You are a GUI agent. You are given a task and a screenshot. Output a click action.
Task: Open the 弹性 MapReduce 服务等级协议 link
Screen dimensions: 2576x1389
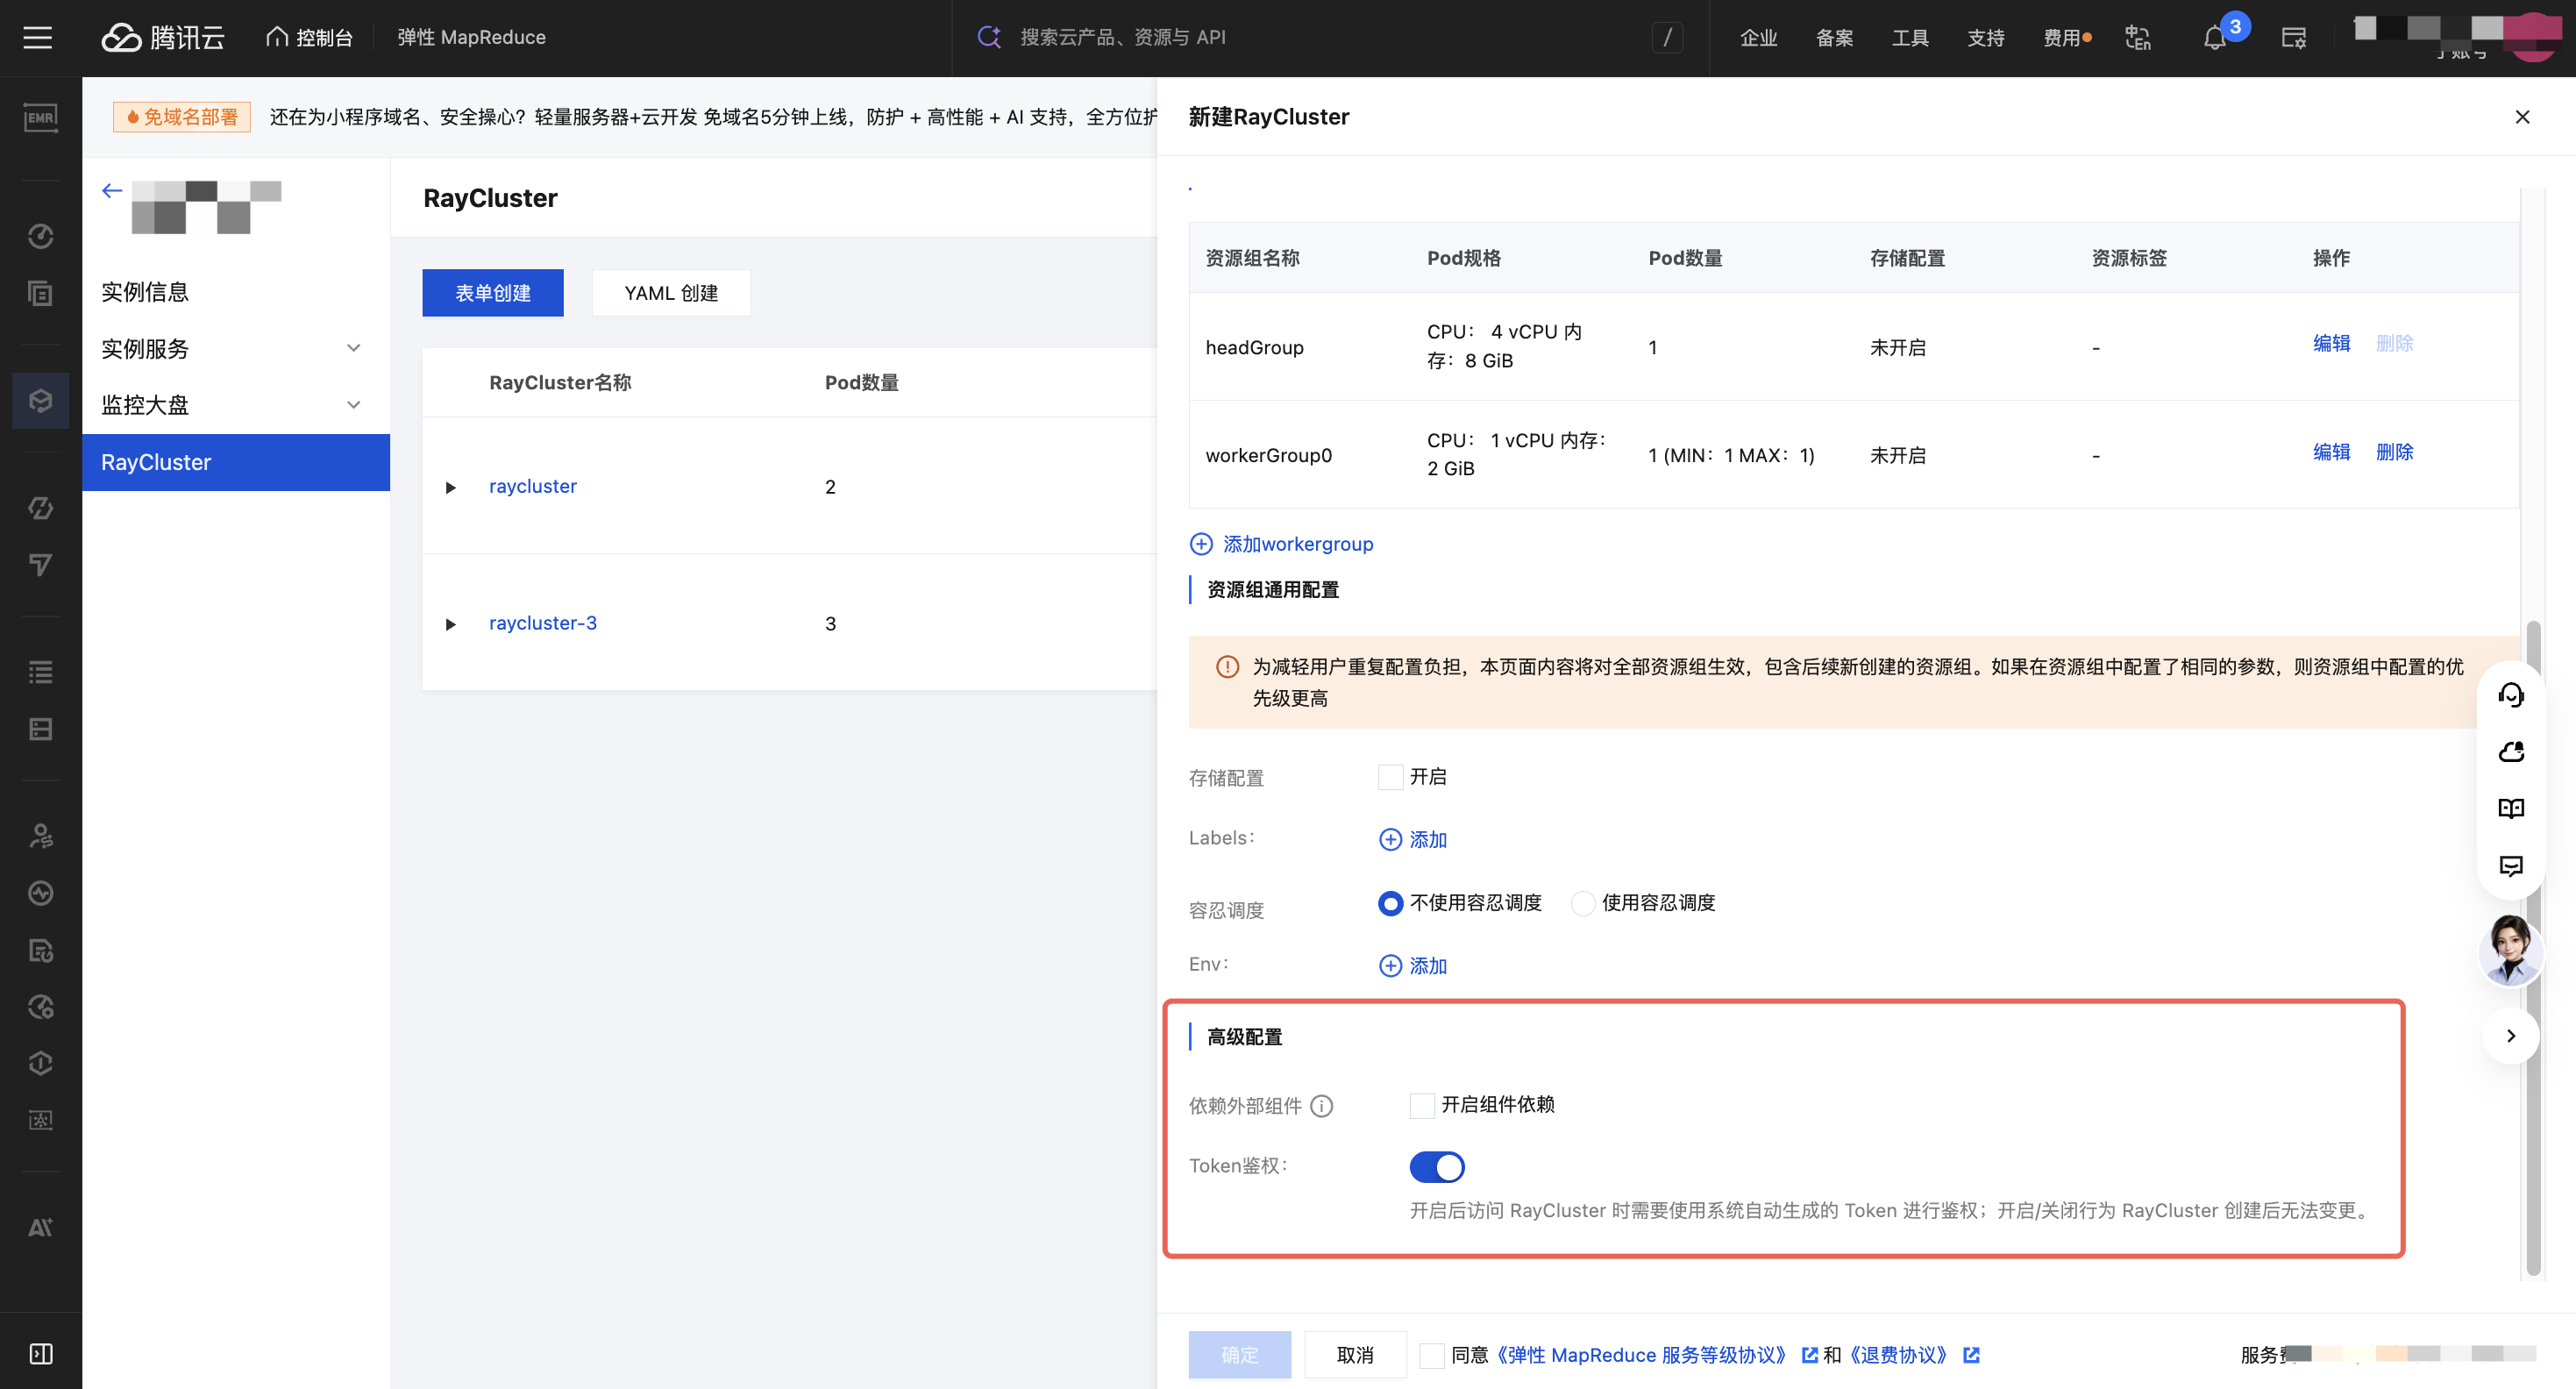(1642, 1355)
